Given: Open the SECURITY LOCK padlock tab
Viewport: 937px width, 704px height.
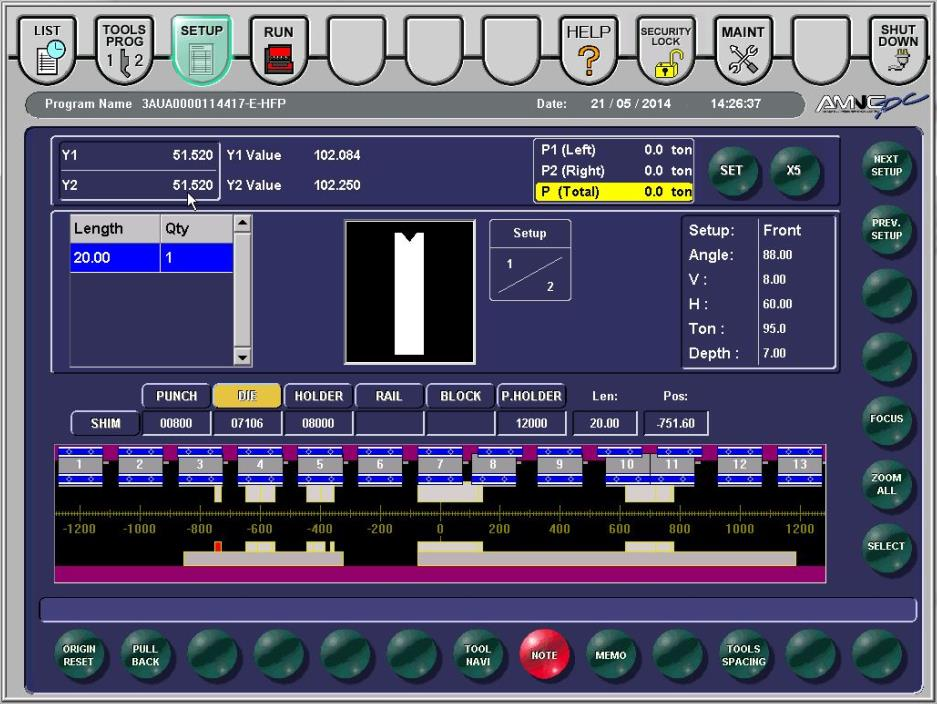Looking at the screenshot, I should pyautogui.click(x=666, y=51).
